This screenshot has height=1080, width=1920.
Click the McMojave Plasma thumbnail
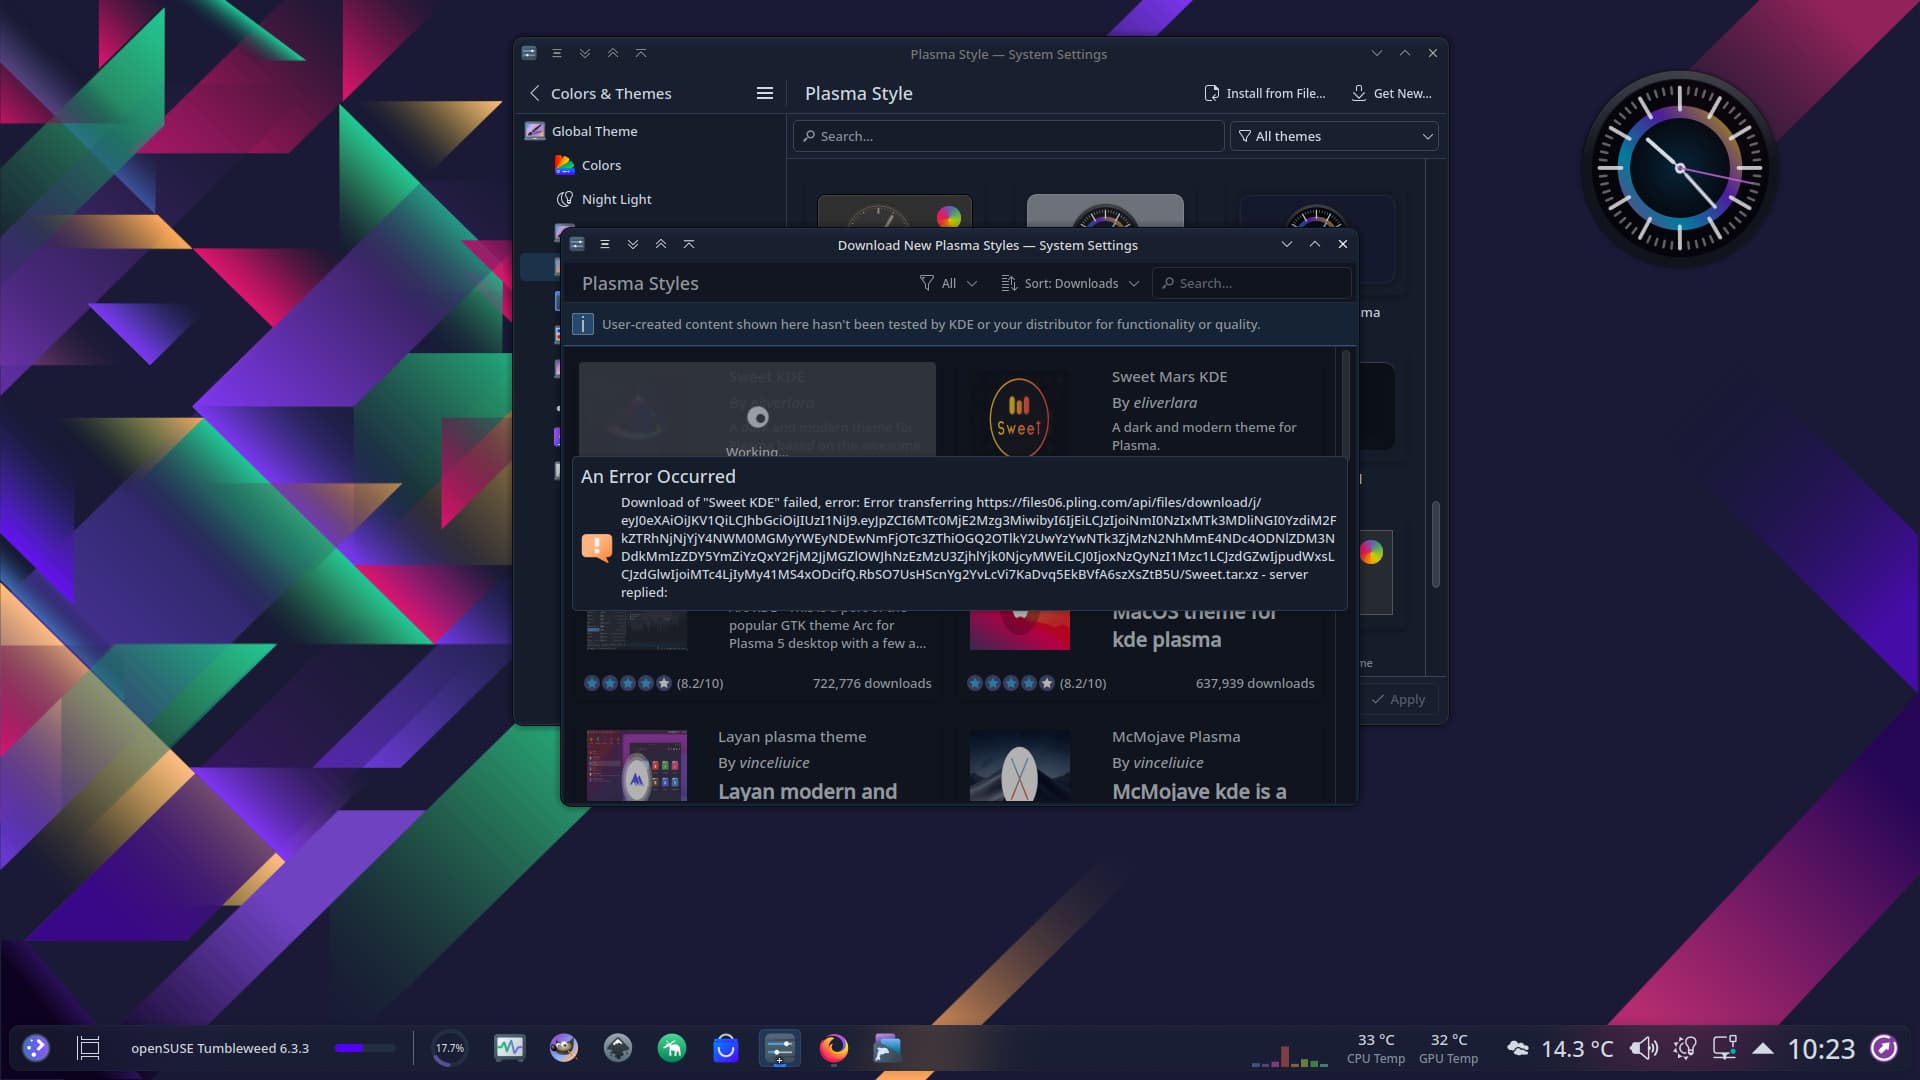tap(1020, 765)
